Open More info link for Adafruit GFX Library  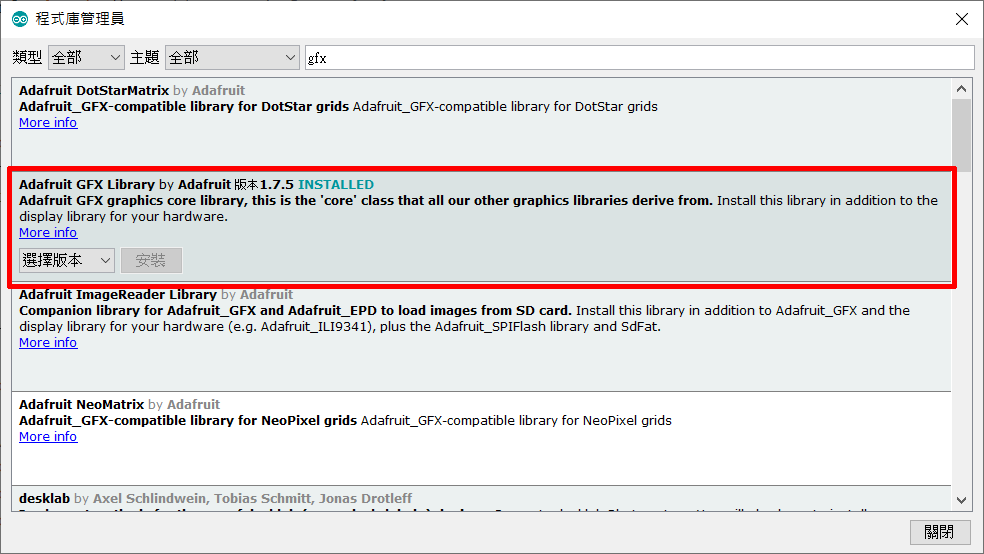coord(48,233)
